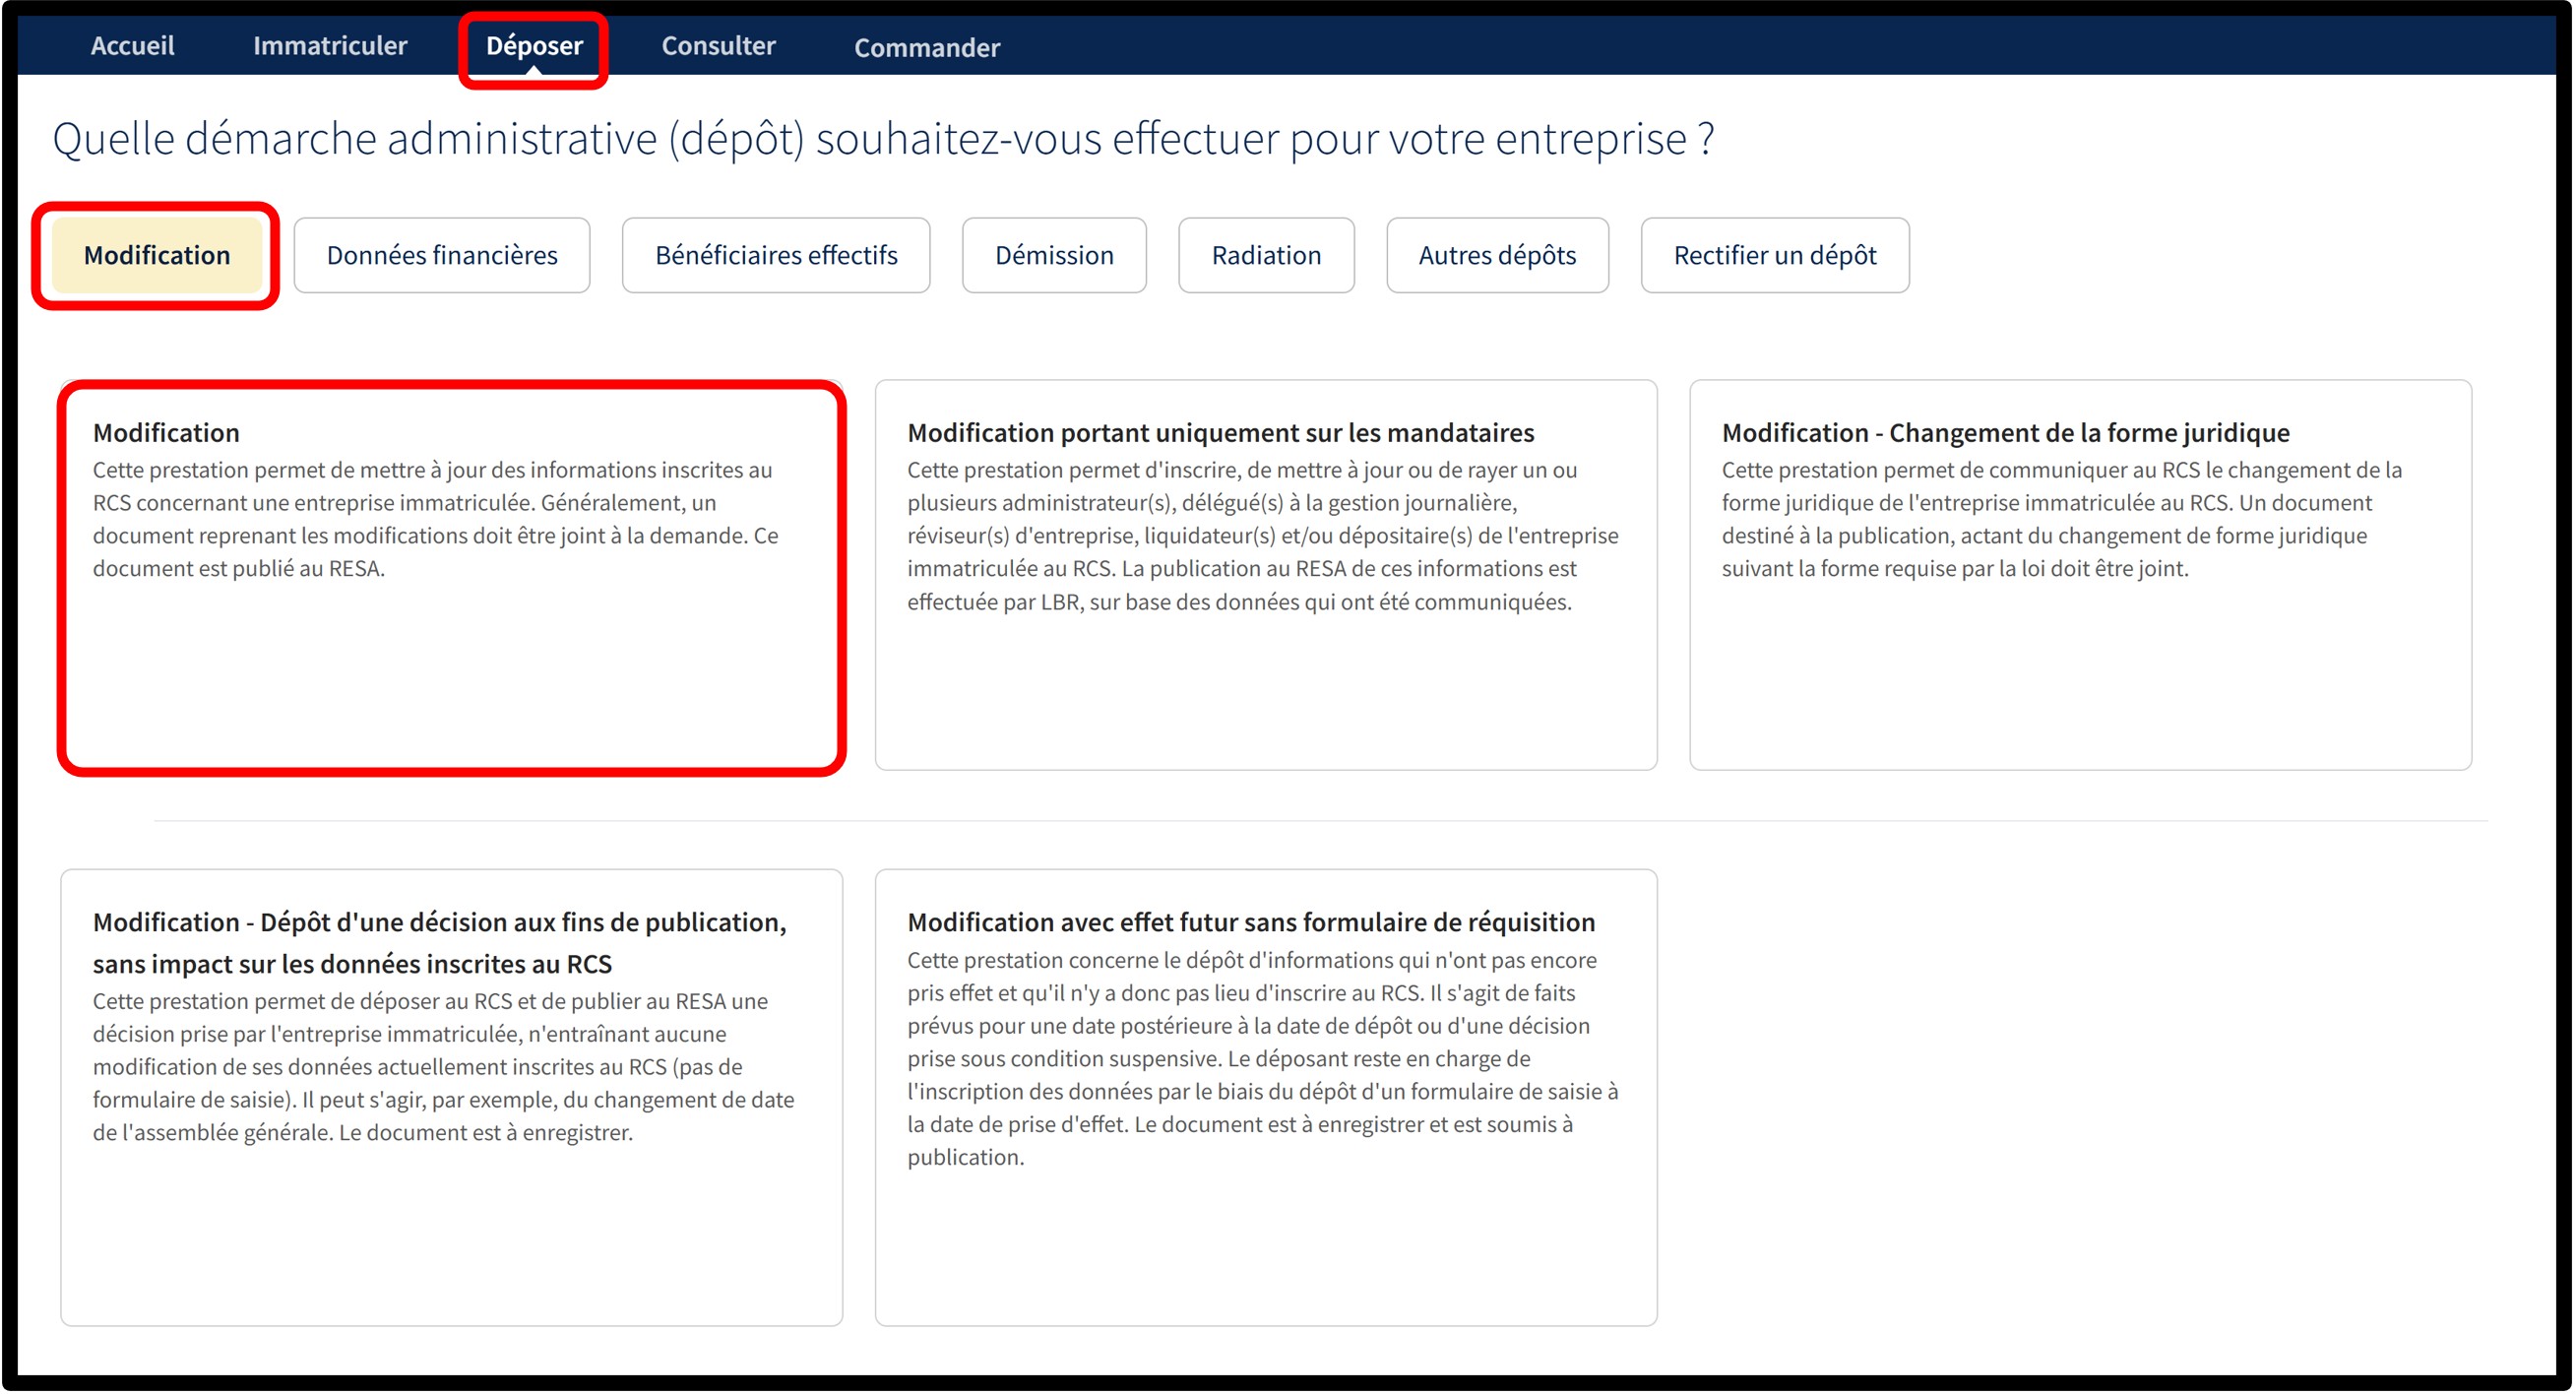2576x1394 pixels.
Task: Select the Modification category tab
Action: pos(157,255)
